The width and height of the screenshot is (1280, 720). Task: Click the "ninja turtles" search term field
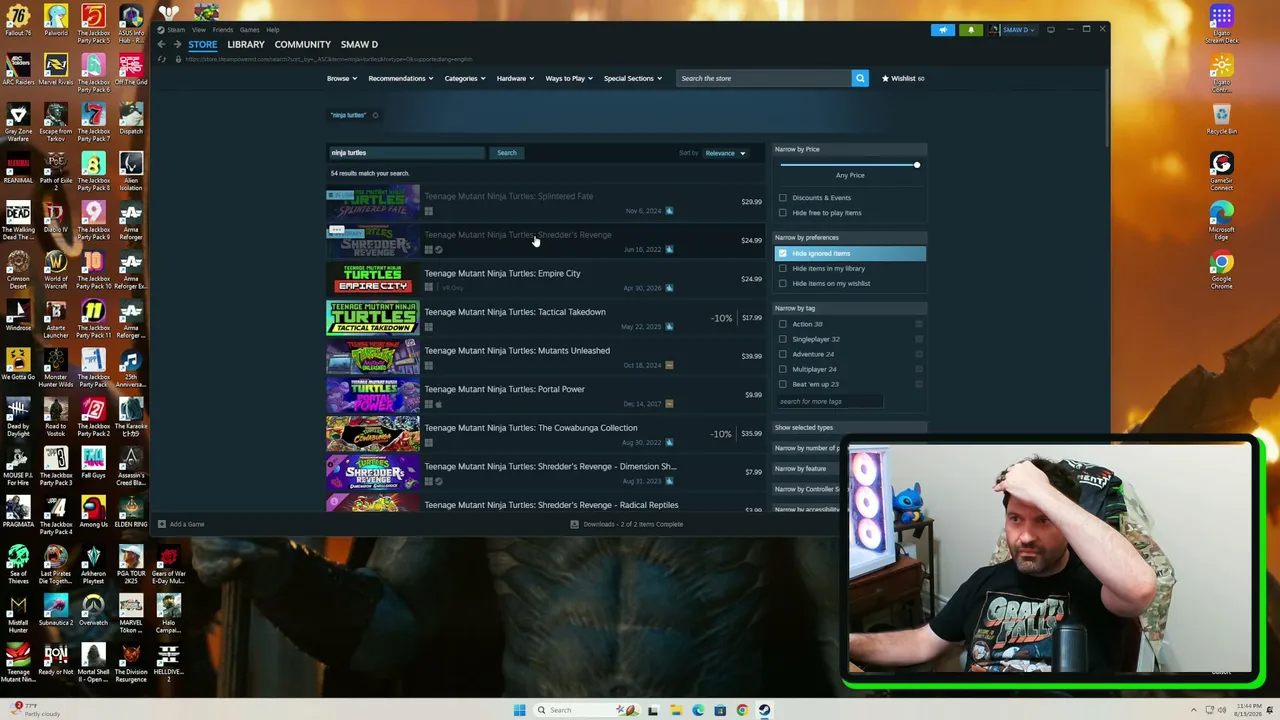point(407,153)
